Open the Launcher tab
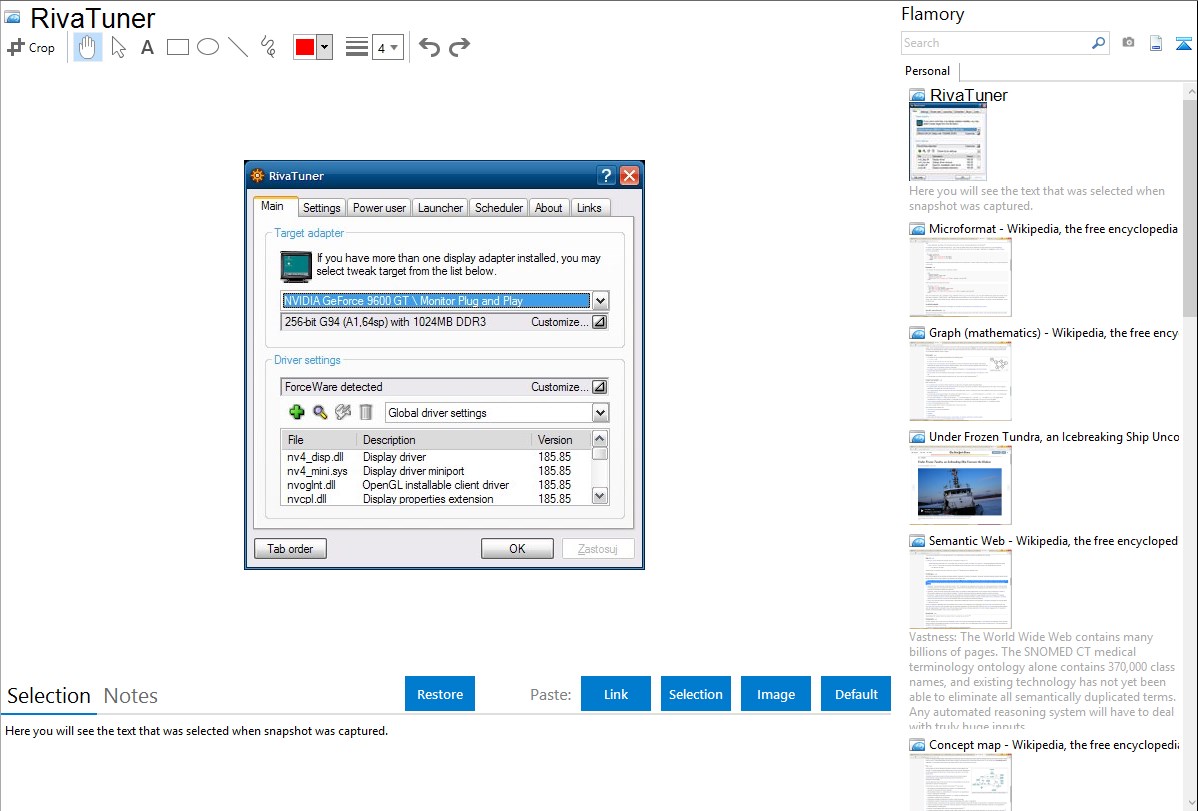The width and height of the screenshot is (1198, 811). click(x=440, y=208)
